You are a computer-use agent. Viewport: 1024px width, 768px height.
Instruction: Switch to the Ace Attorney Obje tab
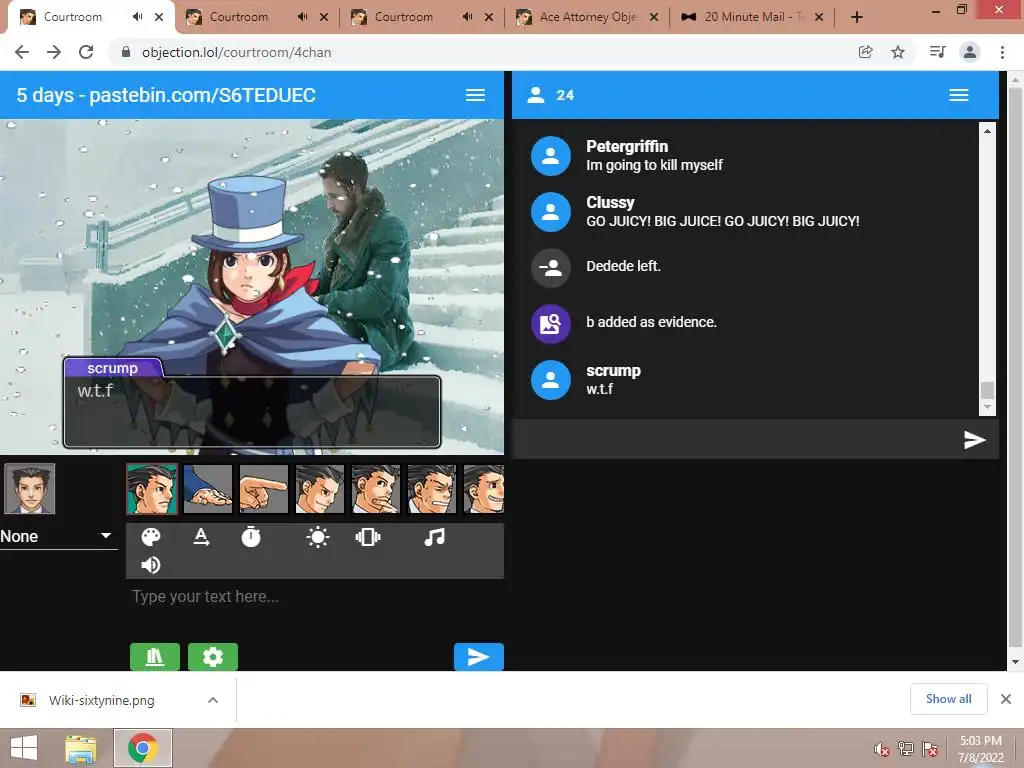click(x=587, y=17)
